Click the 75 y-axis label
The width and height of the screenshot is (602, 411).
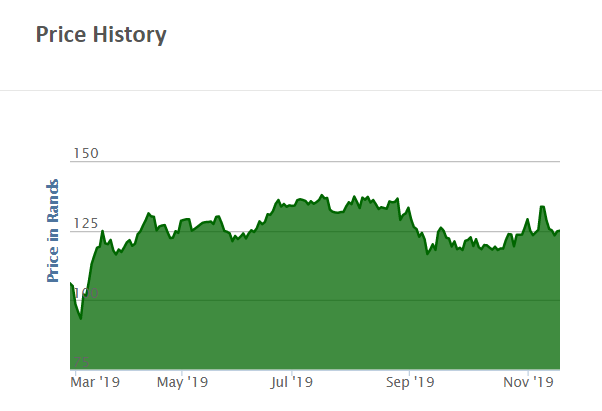[81, 362]
